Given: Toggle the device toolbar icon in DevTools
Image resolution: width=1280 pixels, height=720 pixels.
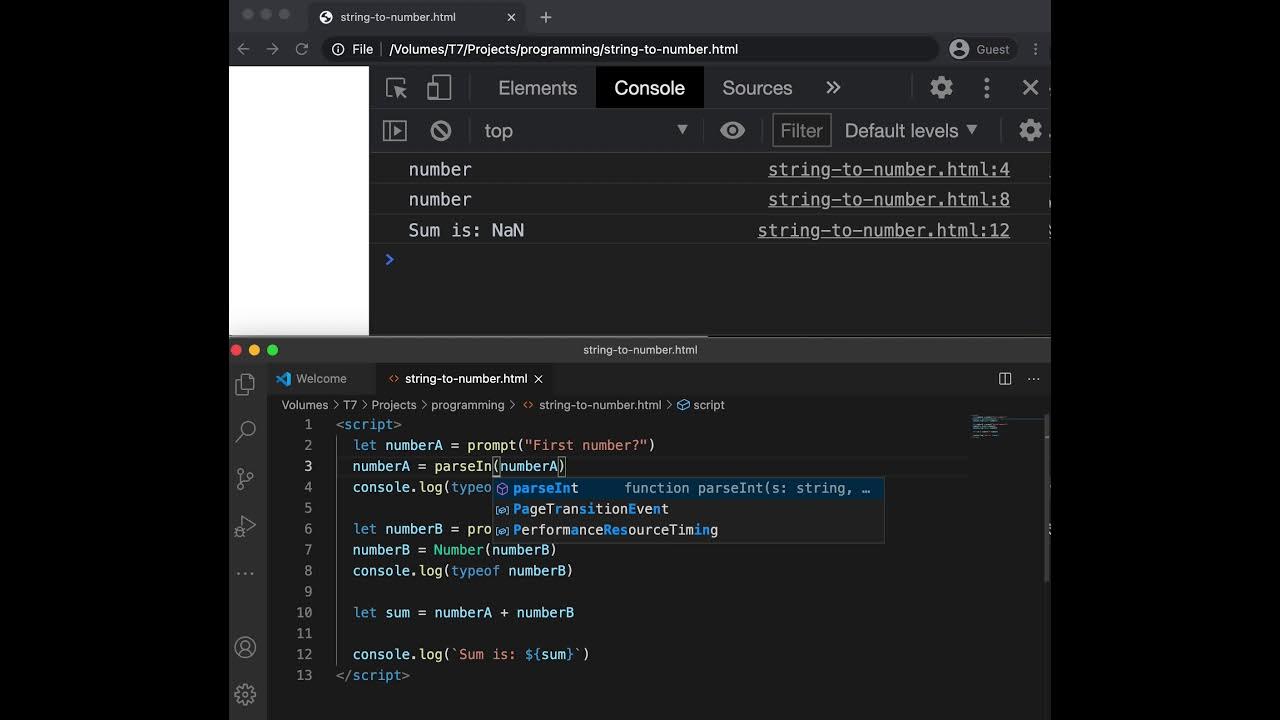Looking at the screenshot, I should tap(439, 88).
